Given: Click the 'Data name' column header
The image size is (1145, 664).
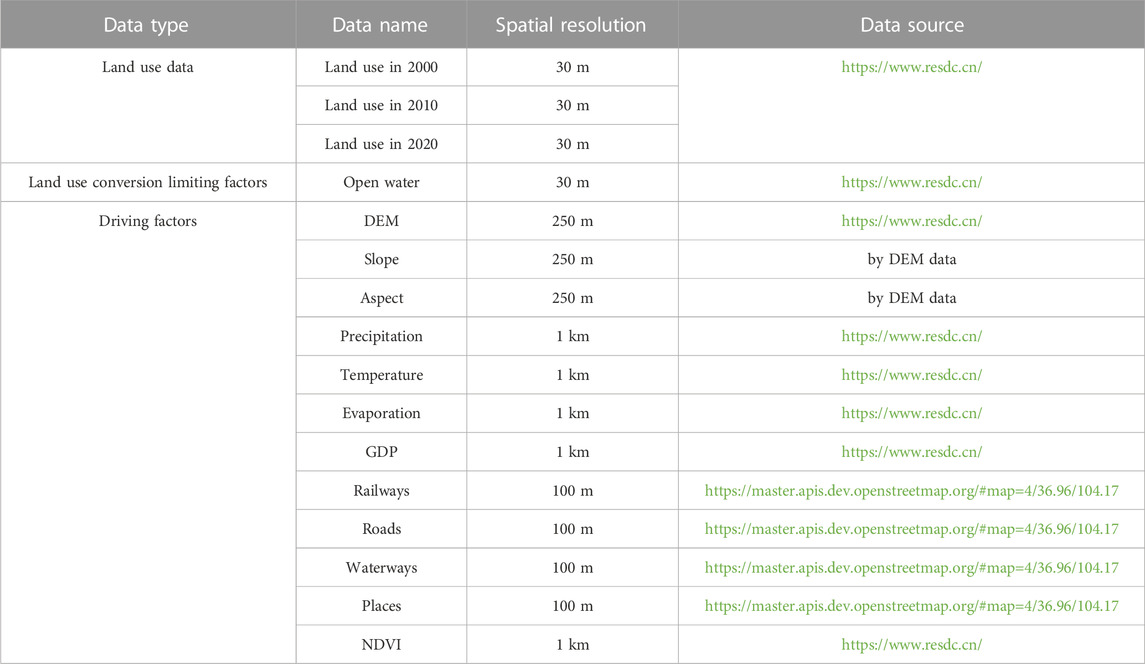Looking at the screenshot, I should (x=380, y=25).
